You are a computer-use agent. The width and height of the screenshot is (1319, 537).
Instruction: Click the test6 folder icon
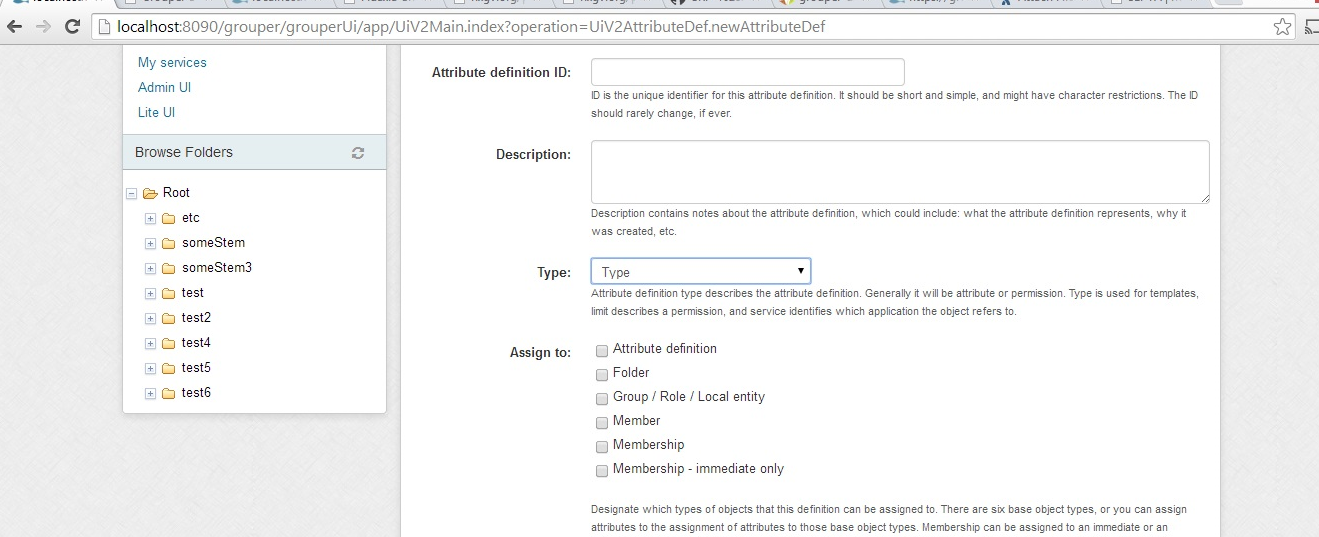point(168,393)
